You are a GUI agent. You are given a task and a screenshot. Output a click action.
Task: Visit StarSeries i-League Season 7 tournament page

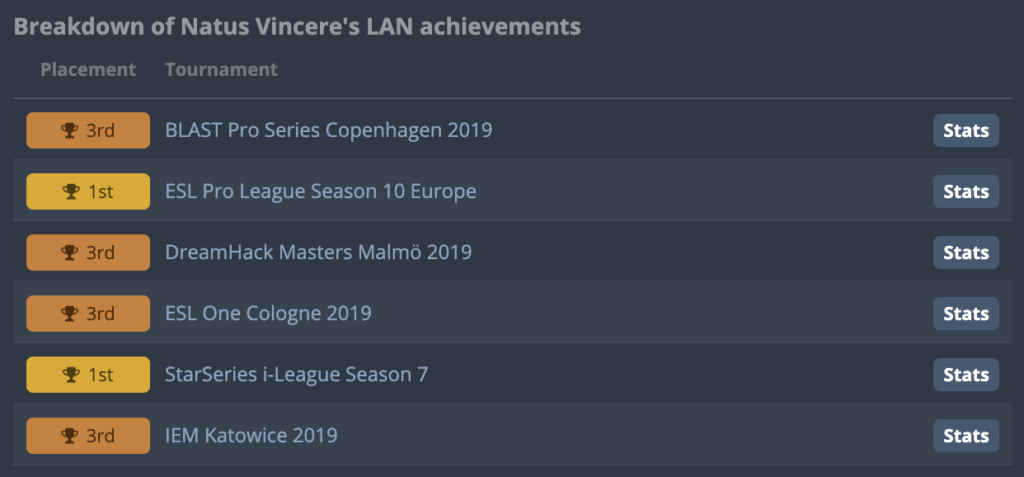[296, 374]
